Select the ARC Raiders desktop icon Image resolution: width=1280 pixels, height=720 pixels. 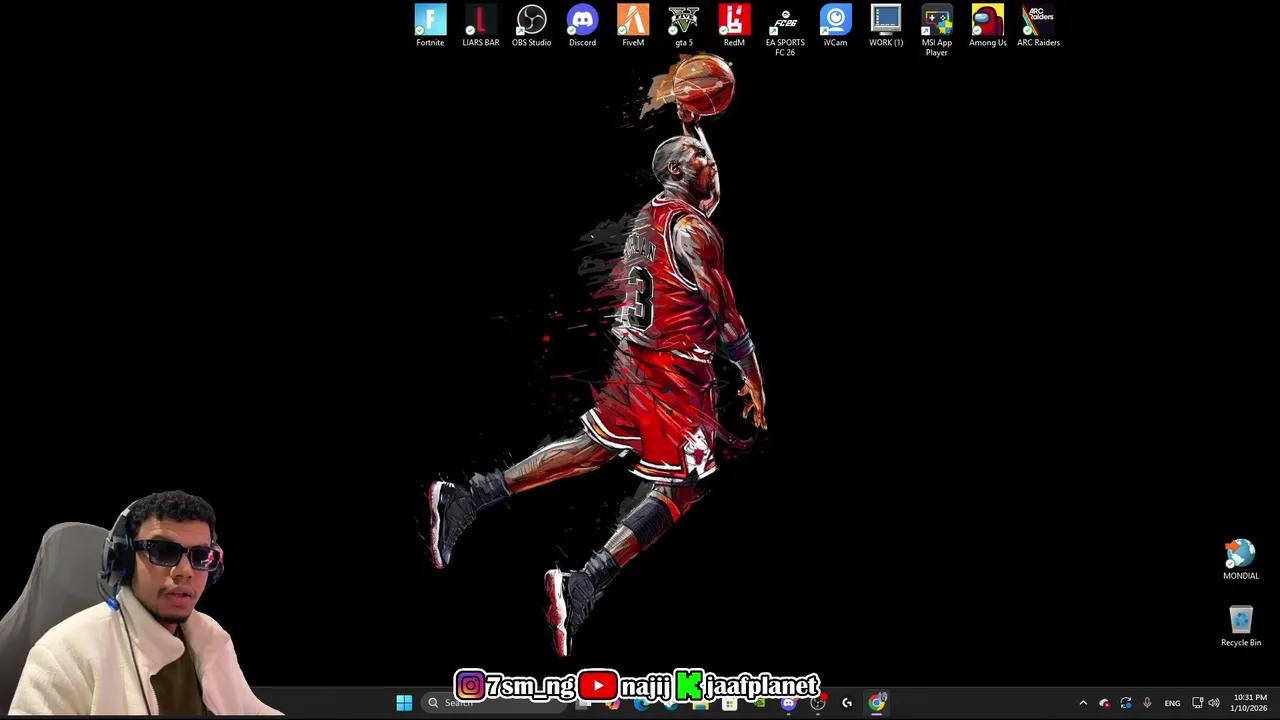point(1038,26)
